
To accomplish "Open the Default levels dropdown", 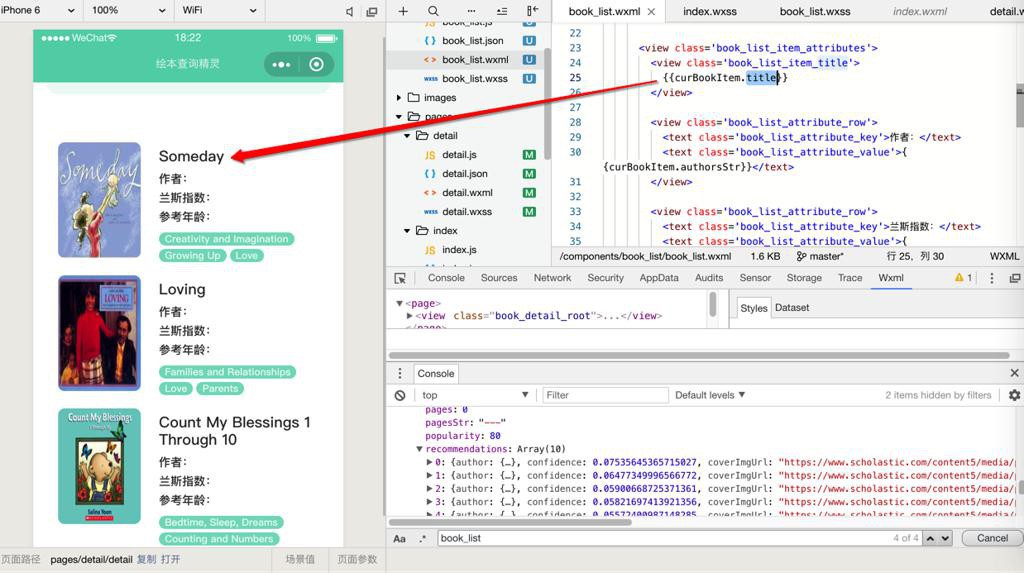I will 709,395.
